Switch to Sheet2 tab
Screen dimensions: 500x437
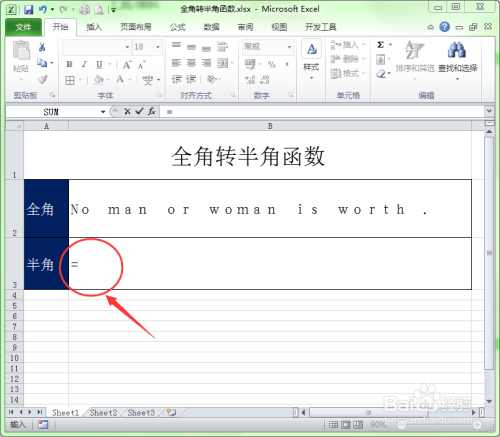pyautogui.click(x=103, y=413)
